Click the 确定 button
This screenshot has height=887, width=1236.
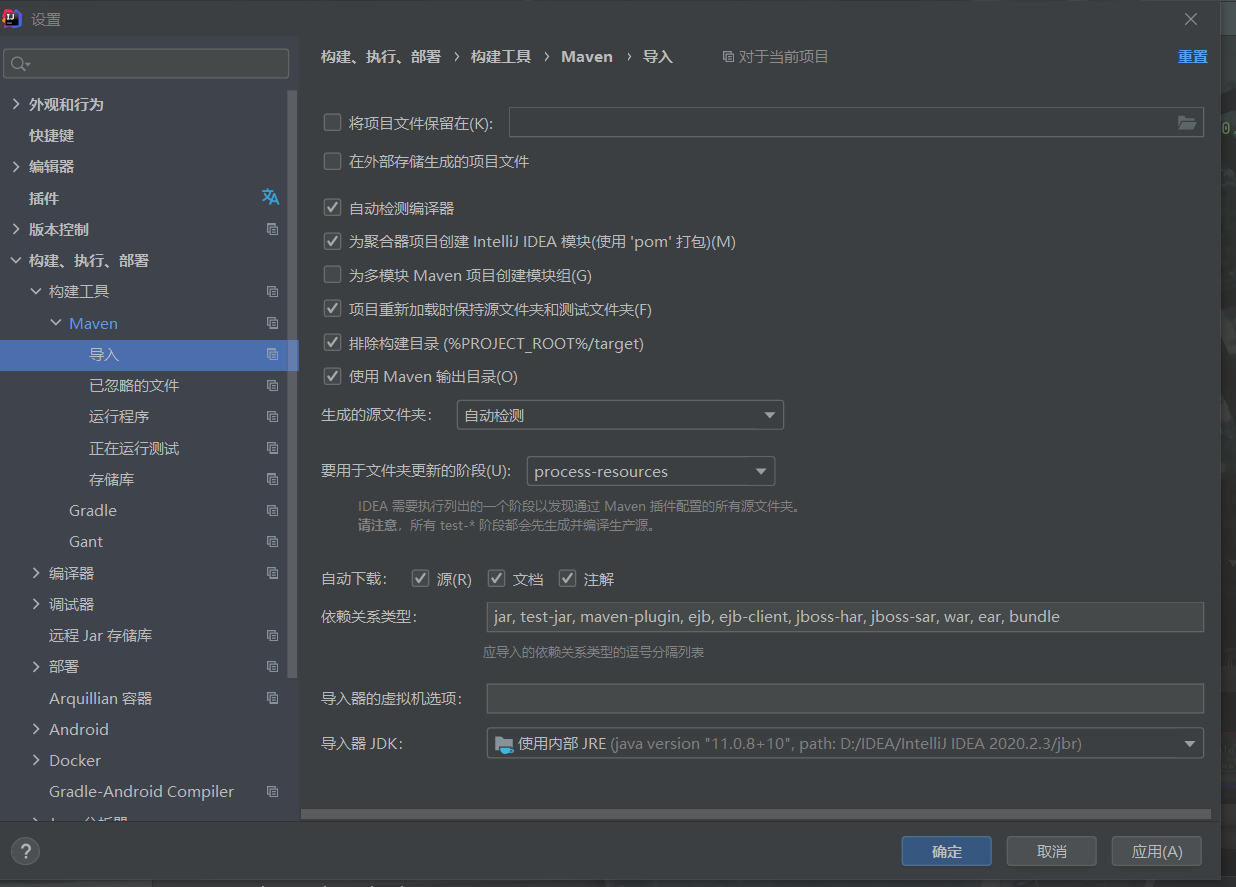pos(946,851)
